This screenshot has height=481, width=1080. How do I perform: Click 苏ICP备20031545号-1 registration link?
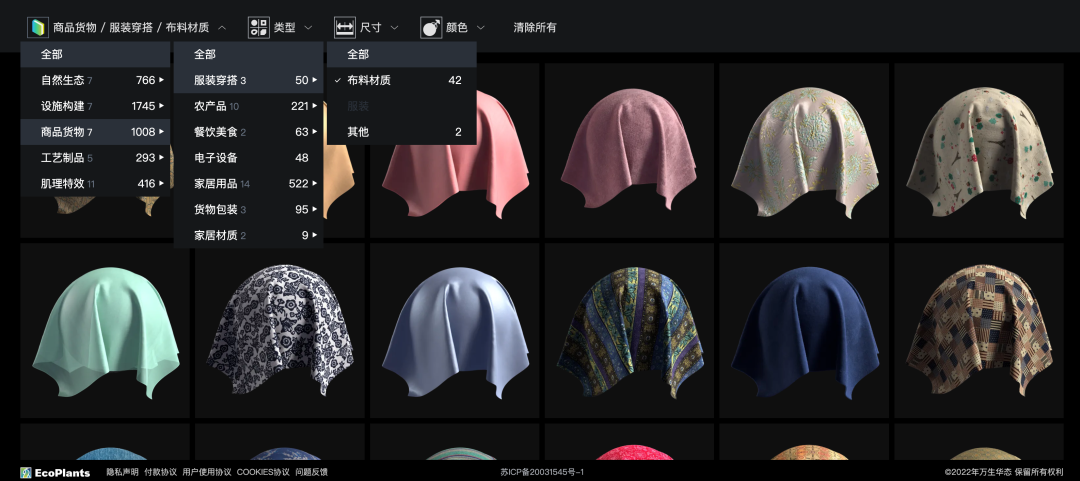542,473
